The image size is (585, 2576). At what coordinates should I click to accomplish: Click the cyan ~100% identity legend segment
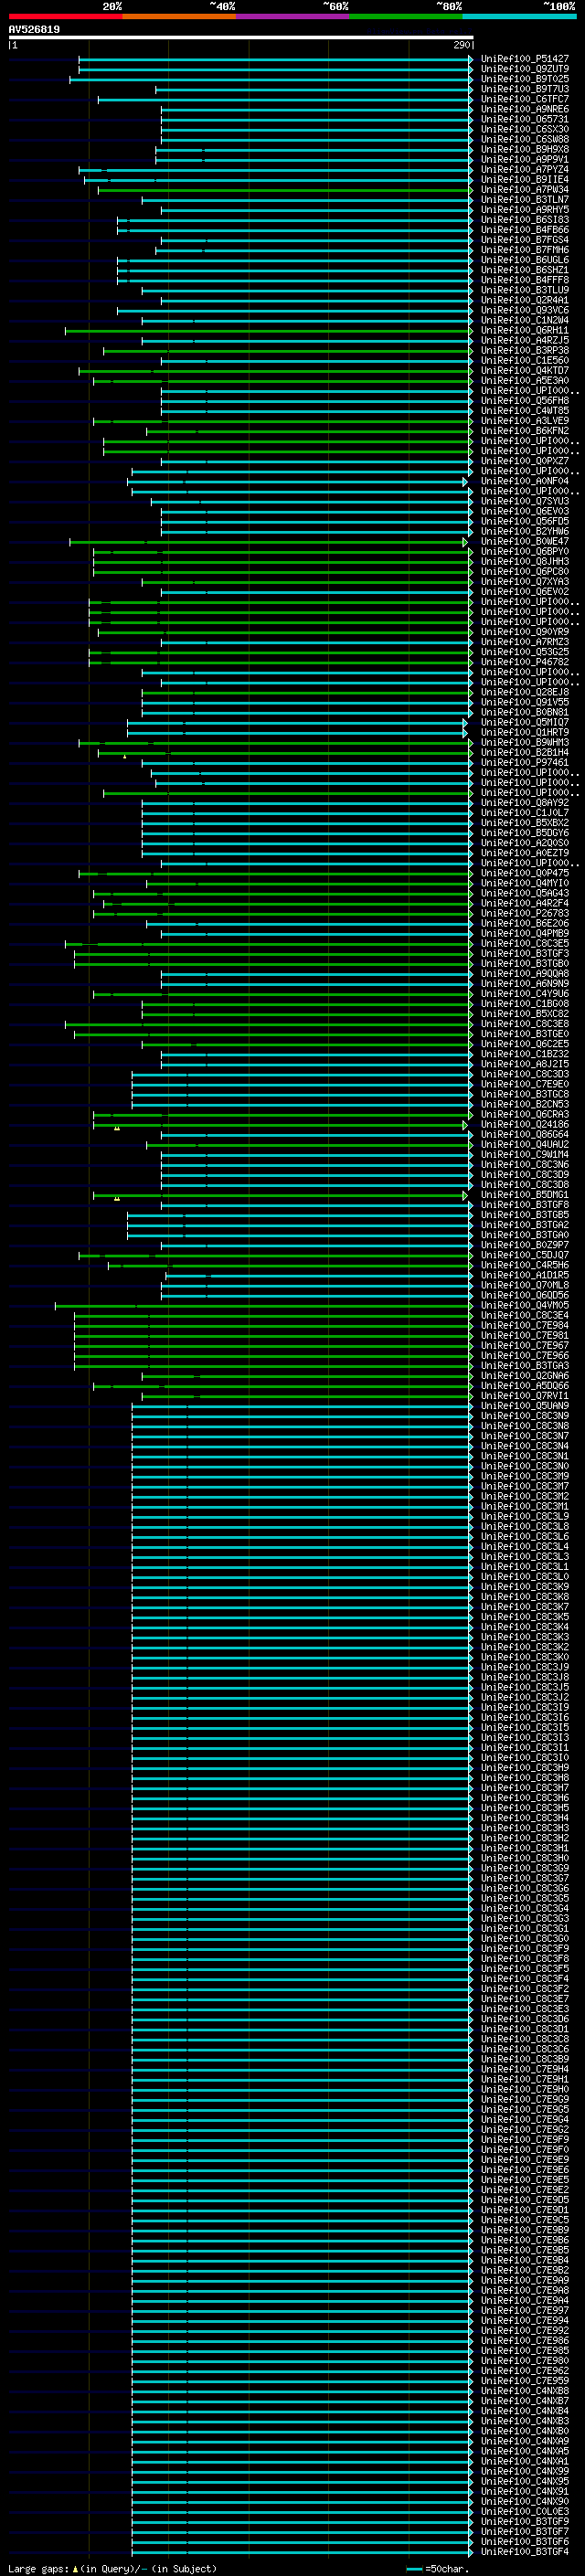[x=519, y=16]
